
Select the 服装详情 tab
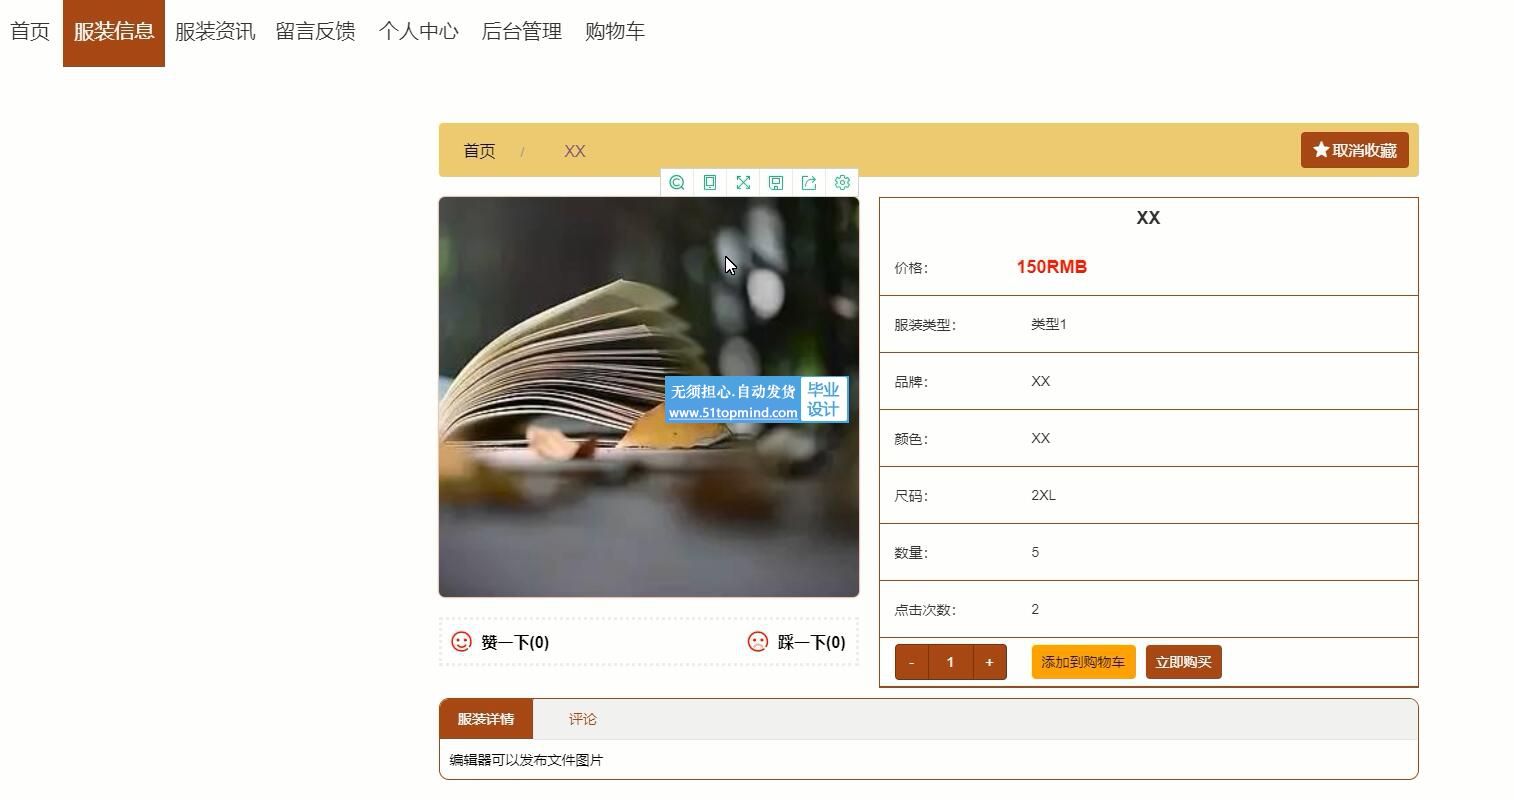[486, 719]
